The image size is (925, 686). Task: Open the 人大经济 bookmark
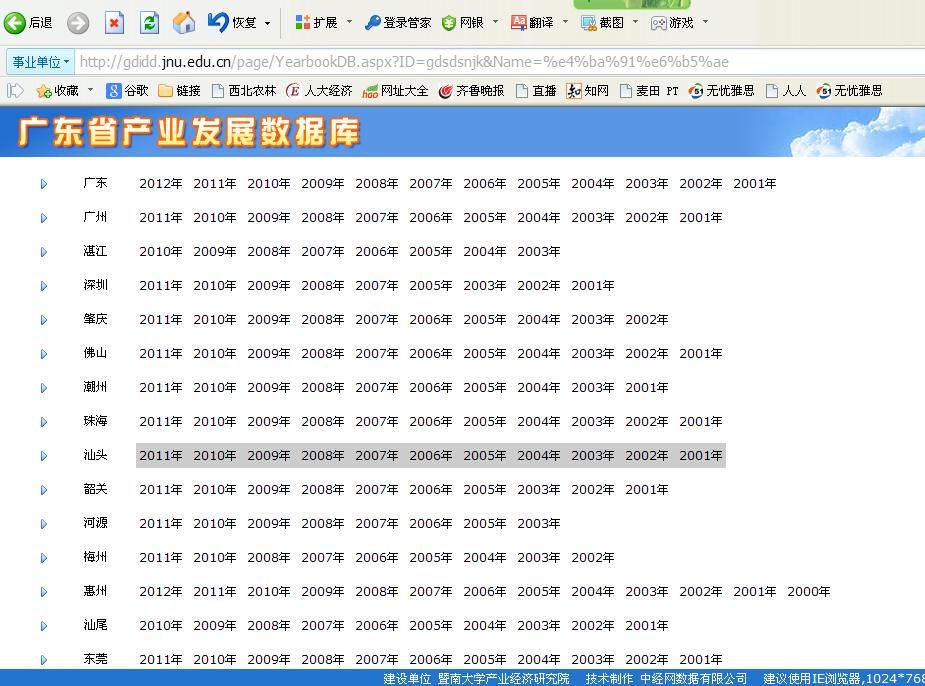tap(319, 91)
